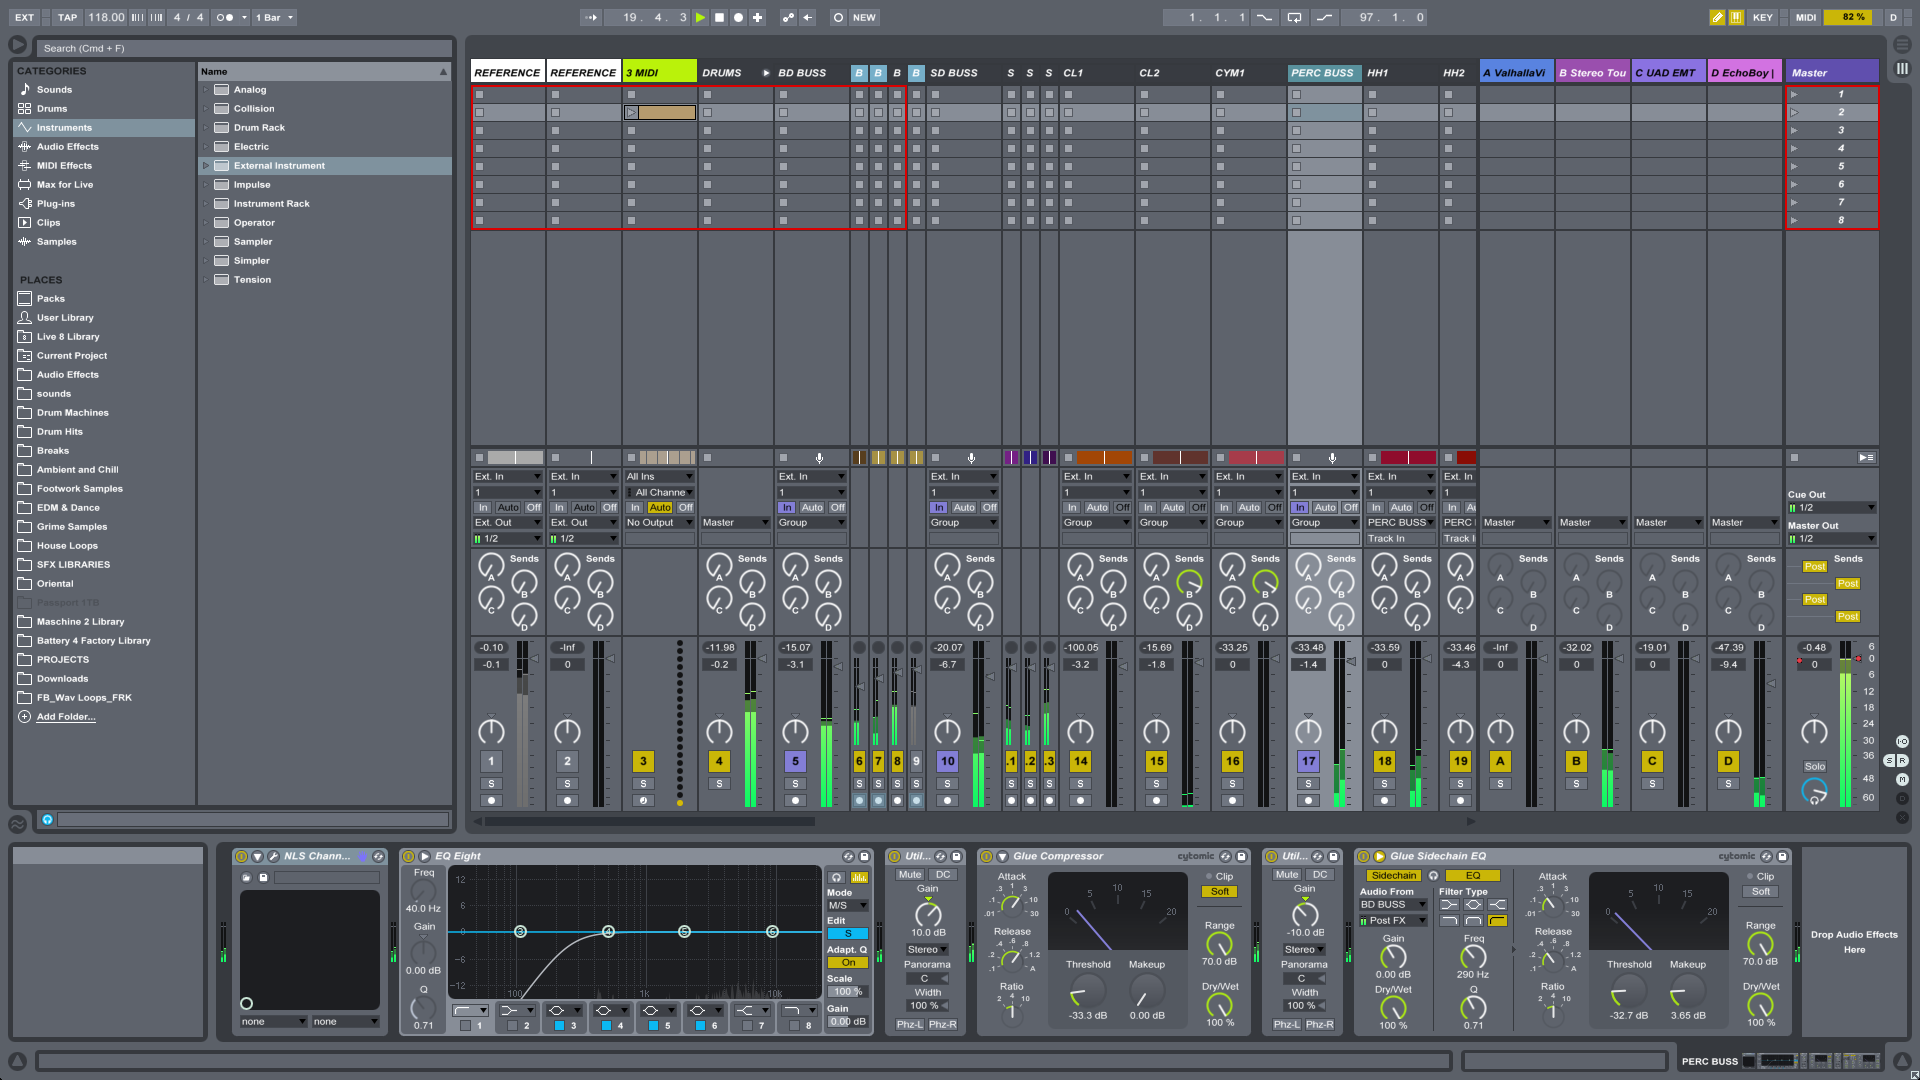
Task: Select Plug-ins browser category
Action: [56, 203]
